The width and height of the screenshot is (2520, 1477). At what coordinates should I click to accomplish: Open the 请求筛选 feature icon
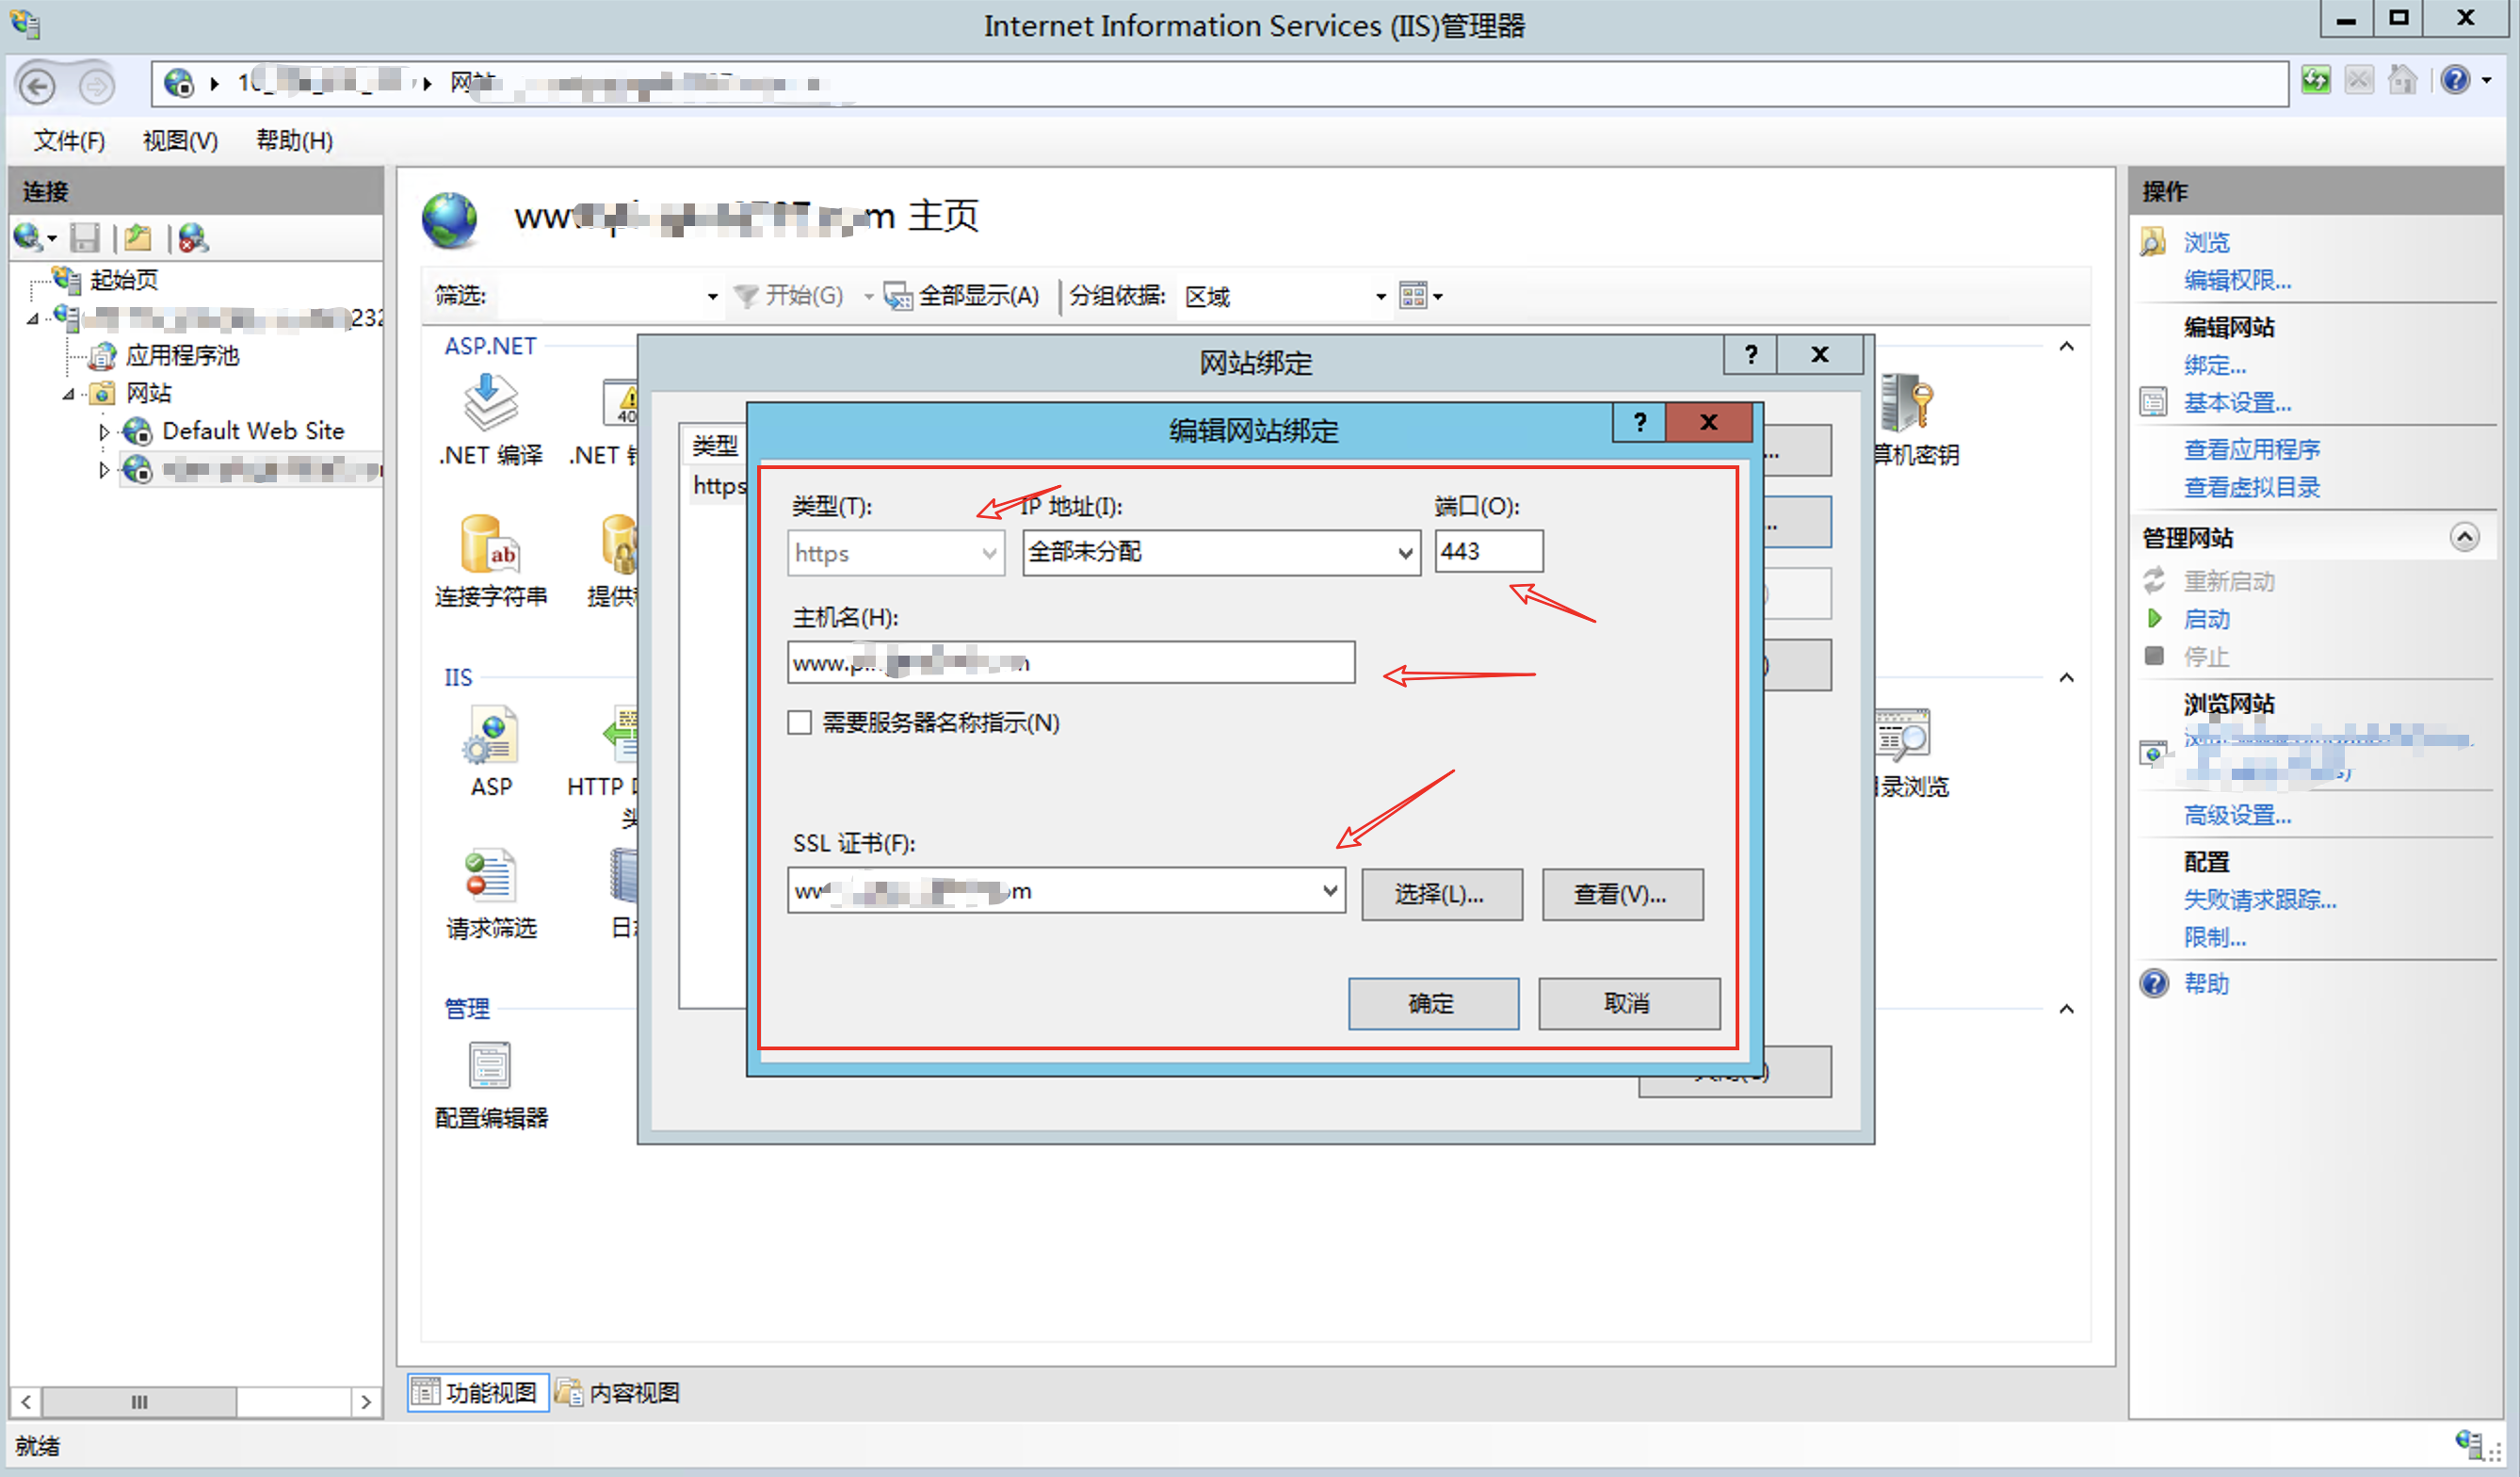click(x=490, y=877)
